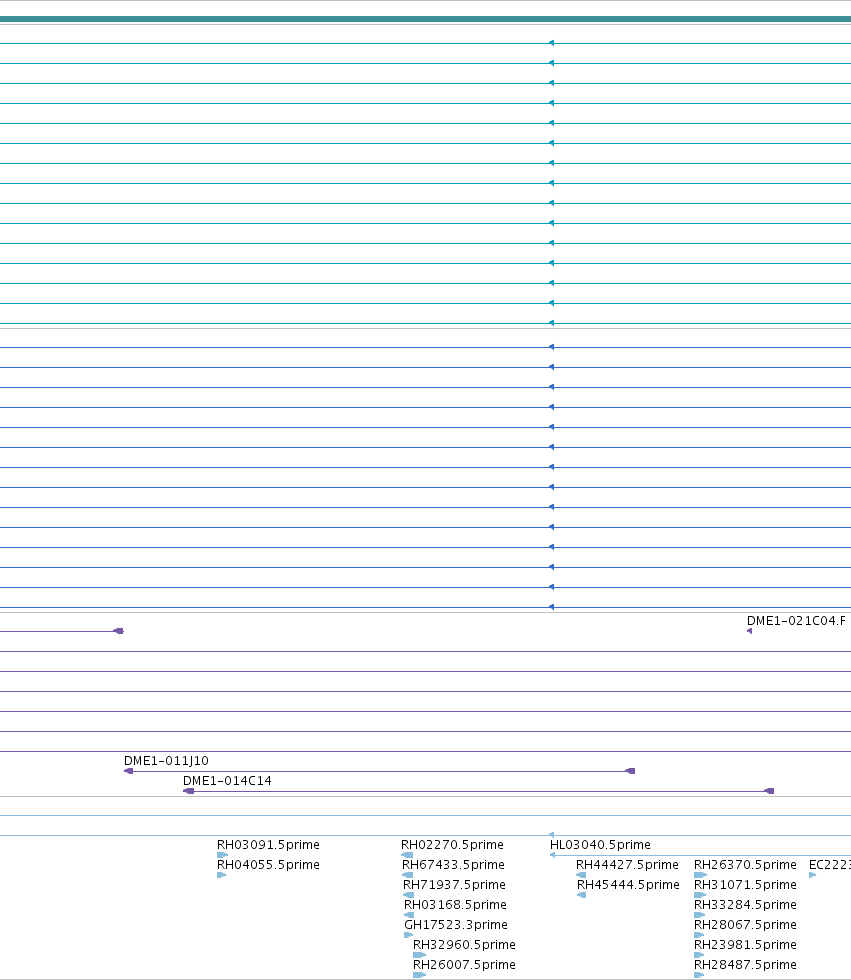Image resolution: width=851 pixels, height=980 pixels.
Task: Open the DME1-014C14 clone label
Action: click(x=227, y=781)
